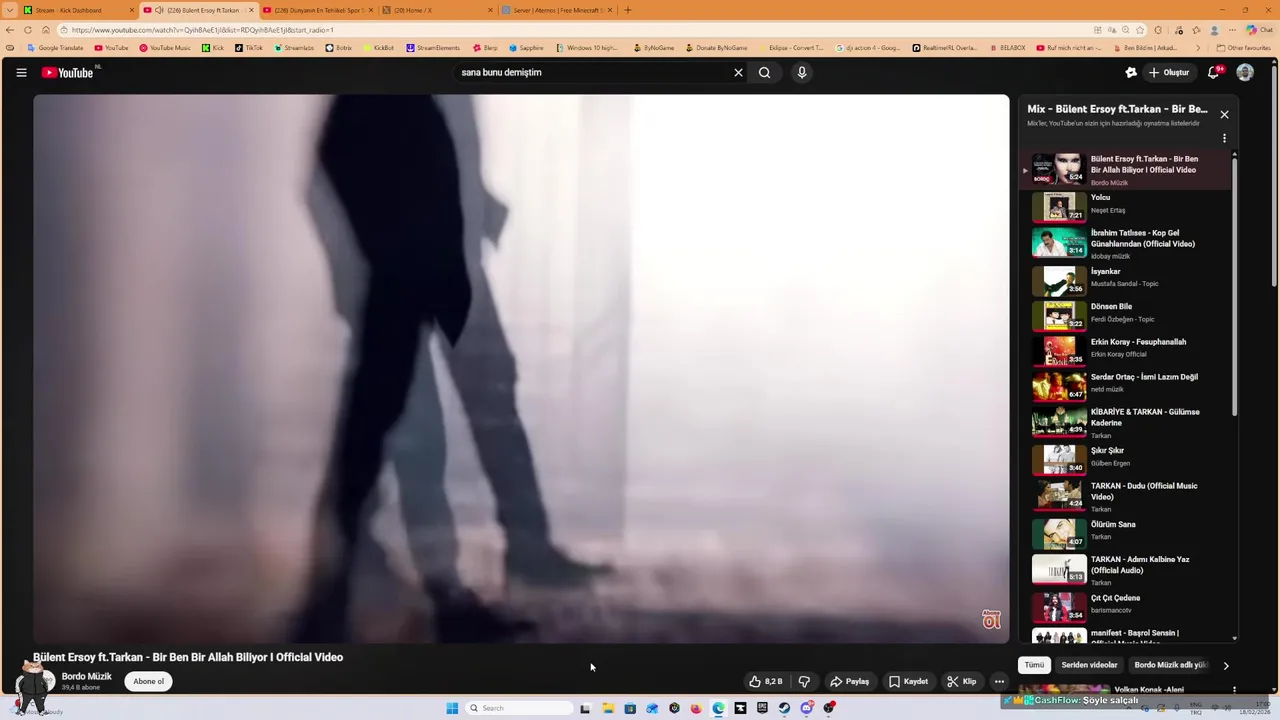
Task: Subscribe using the Abone ol button
Action: [148, 681]
